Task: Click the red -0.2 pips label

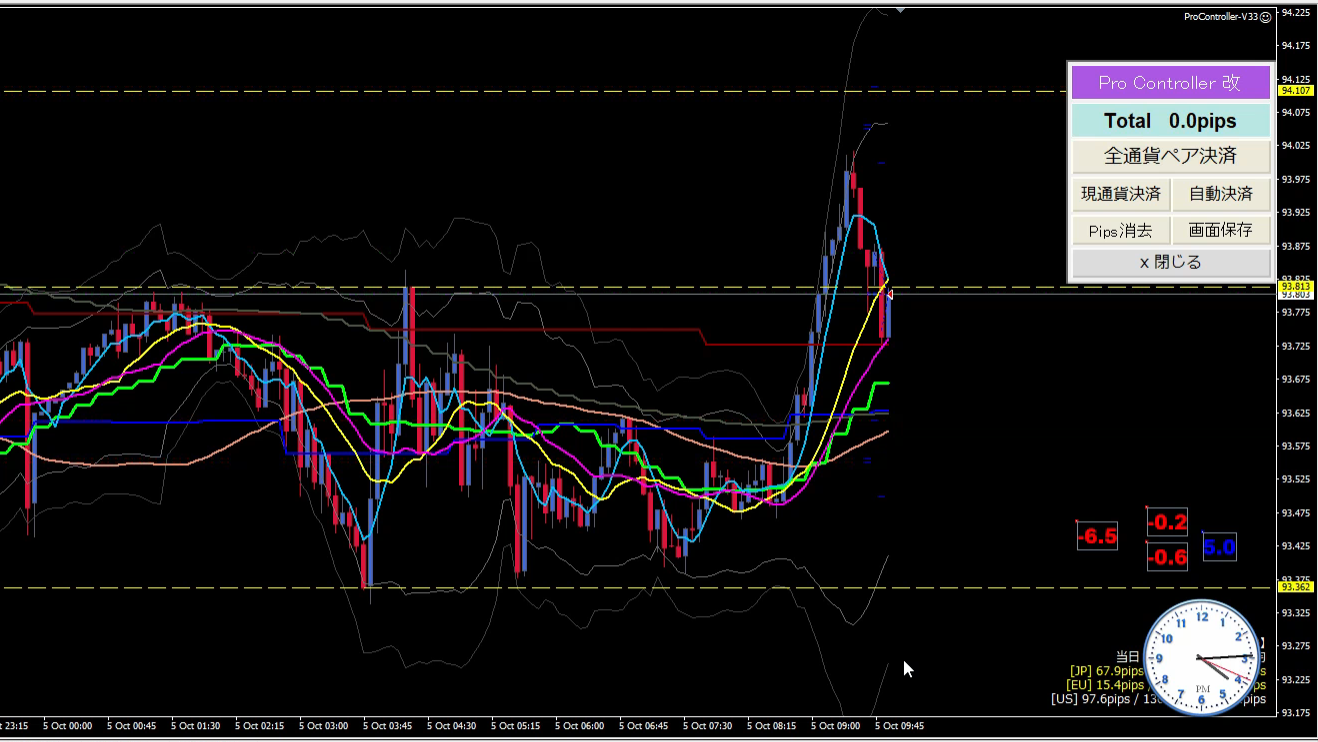Action: 1167,522
